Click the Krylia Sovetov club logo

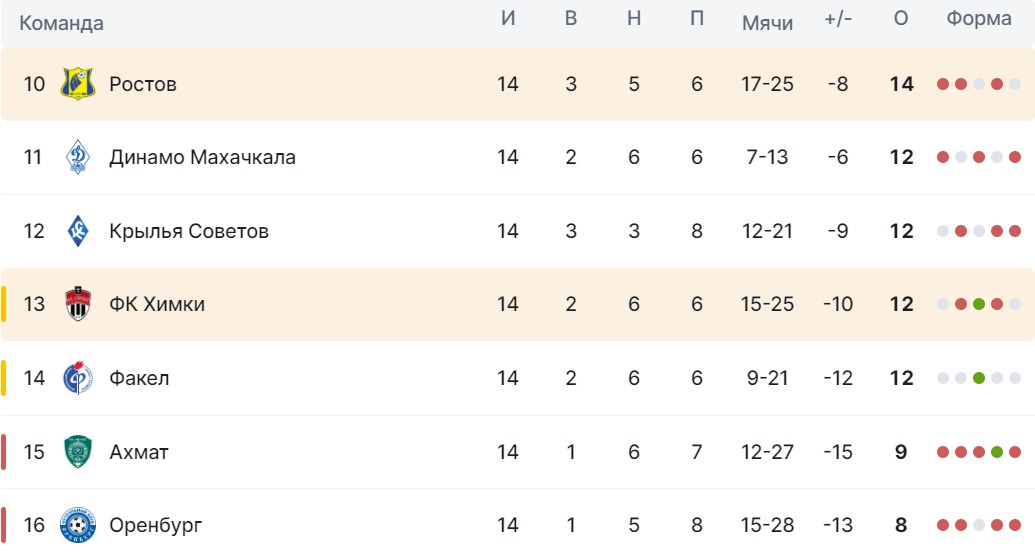point(77,231)
